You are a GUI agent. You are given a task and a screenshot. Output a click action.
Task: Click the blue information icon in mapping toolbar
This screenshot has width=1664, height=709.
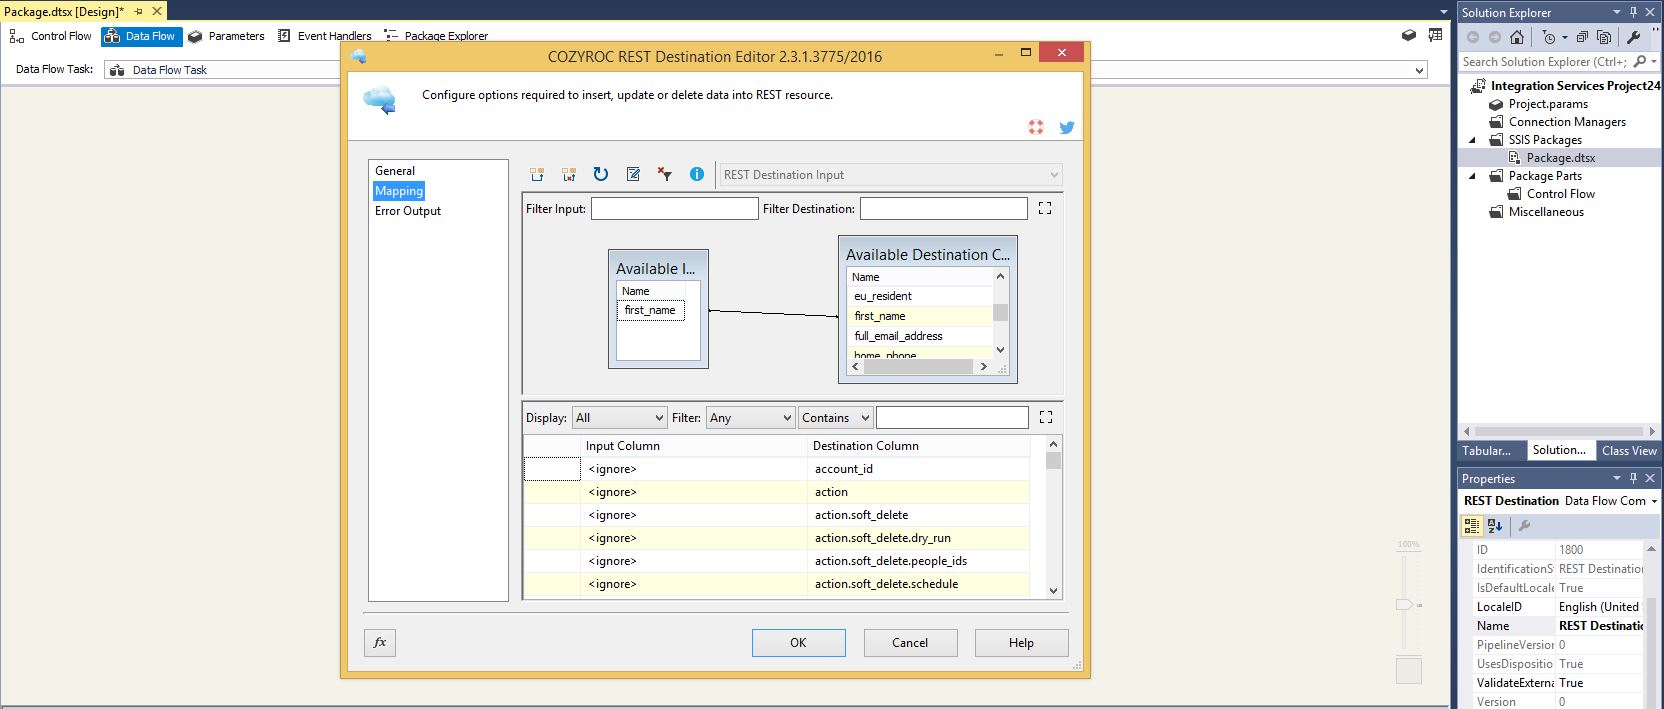tap(697, 174)
